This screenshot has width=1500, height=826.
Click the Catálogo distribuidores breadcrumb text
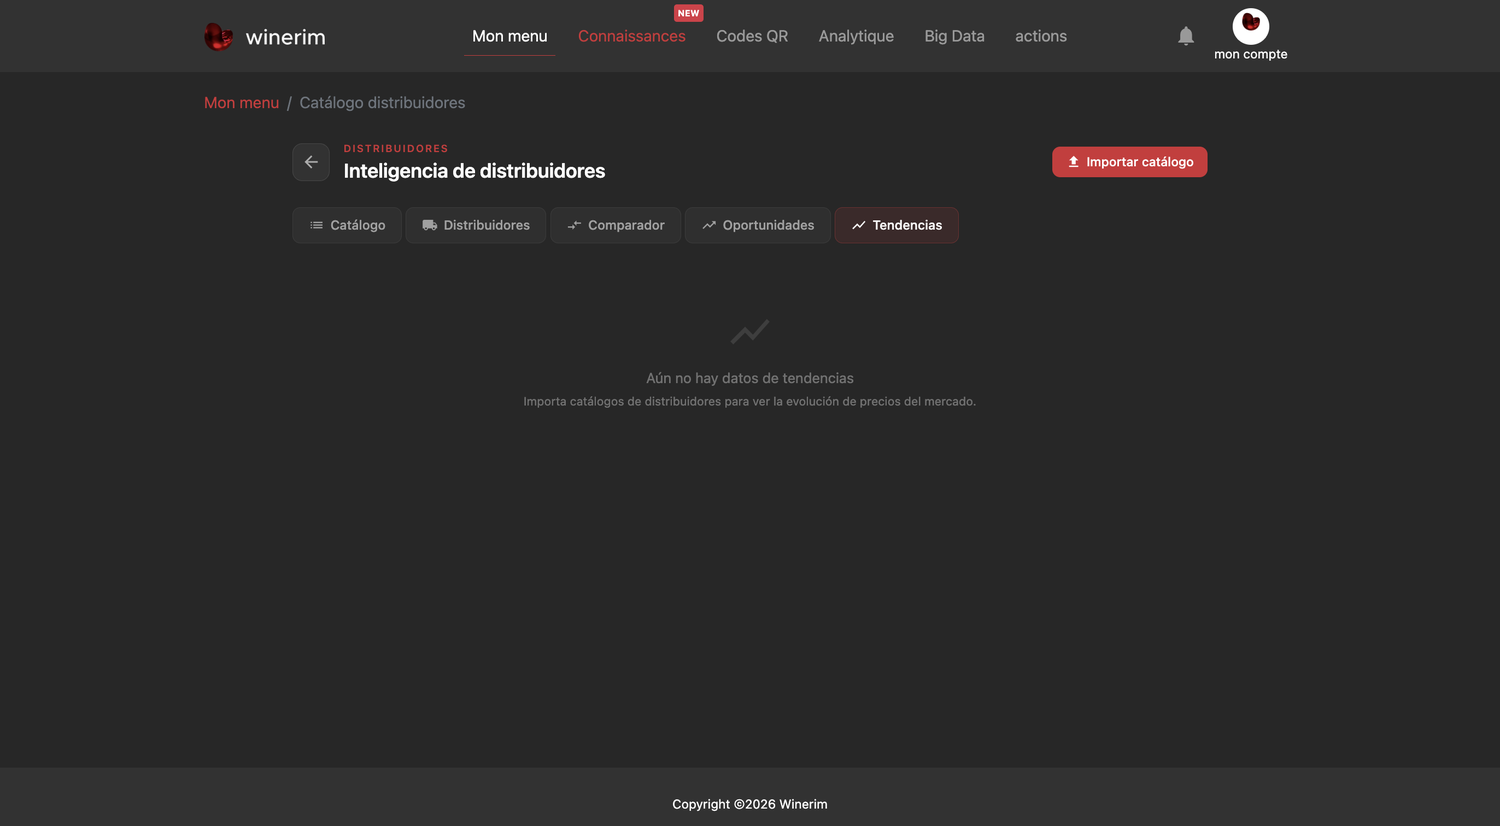382,103
